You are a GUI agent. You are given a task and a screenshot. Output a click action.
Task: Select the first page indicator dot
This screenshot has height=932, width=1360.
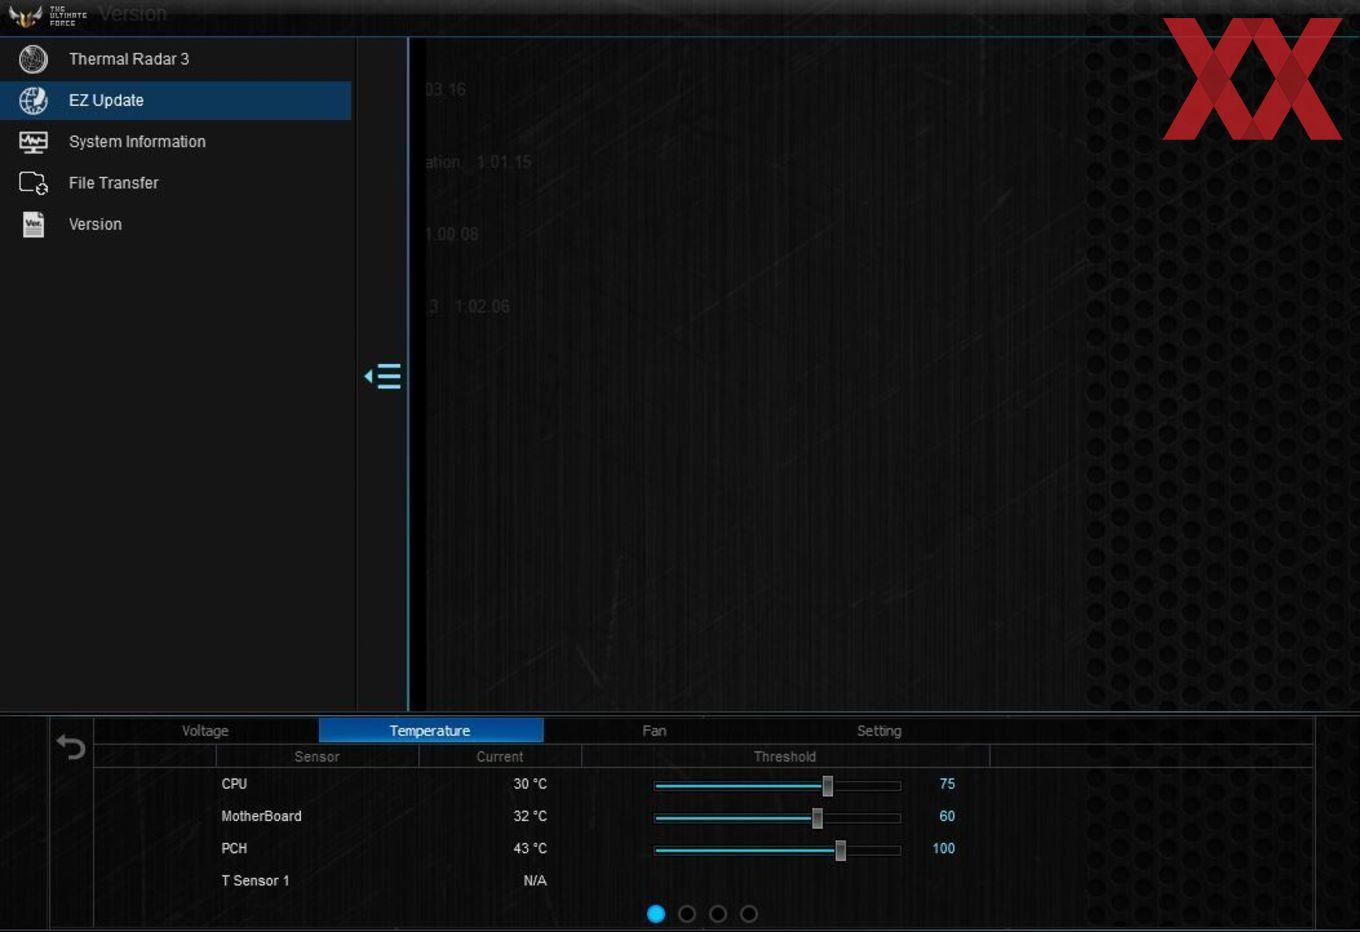[656, 913]
